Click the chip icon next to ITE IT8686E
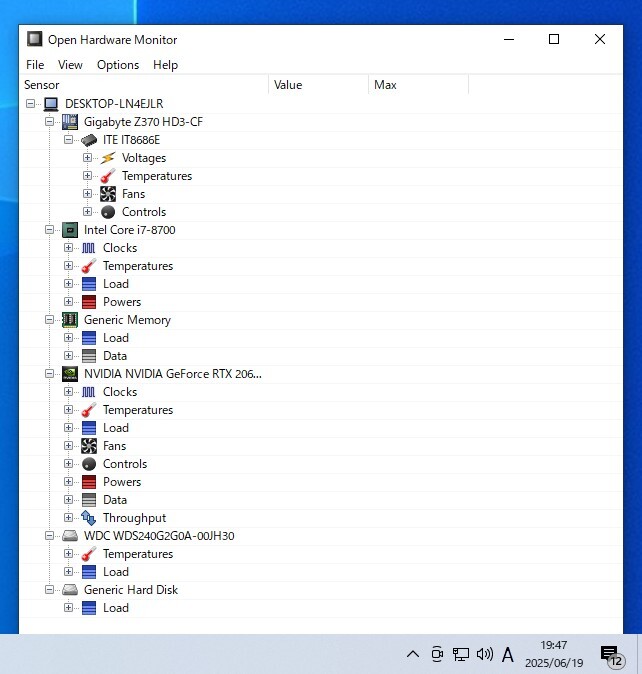 [x=89, y=140]
